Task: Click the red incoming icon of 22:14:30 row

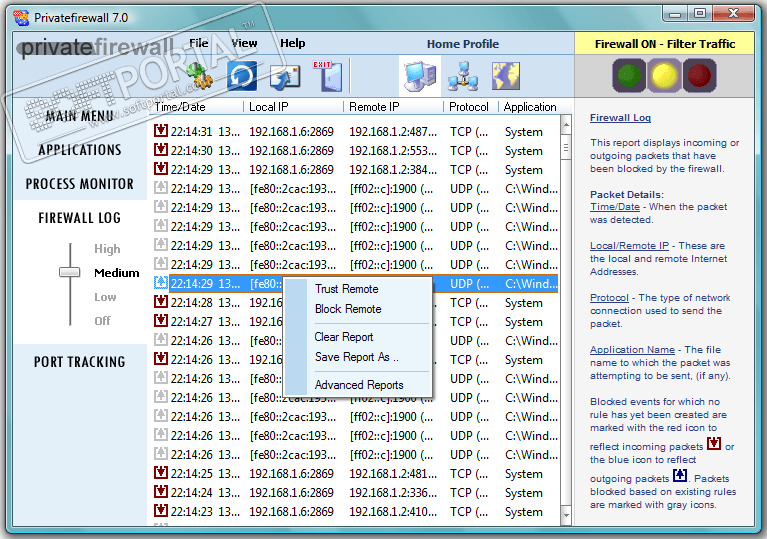Action: (160, 150)
